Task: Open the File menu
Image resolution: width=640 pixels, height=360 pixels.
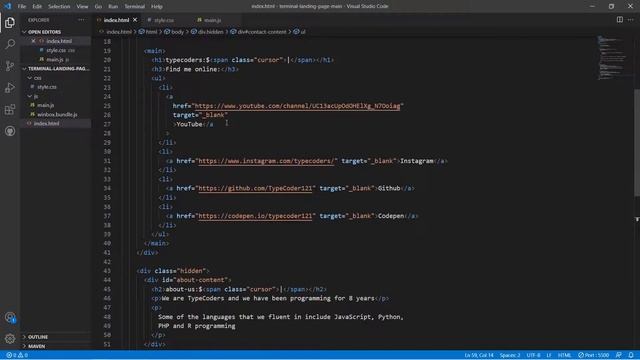Action: click(22, 6)
